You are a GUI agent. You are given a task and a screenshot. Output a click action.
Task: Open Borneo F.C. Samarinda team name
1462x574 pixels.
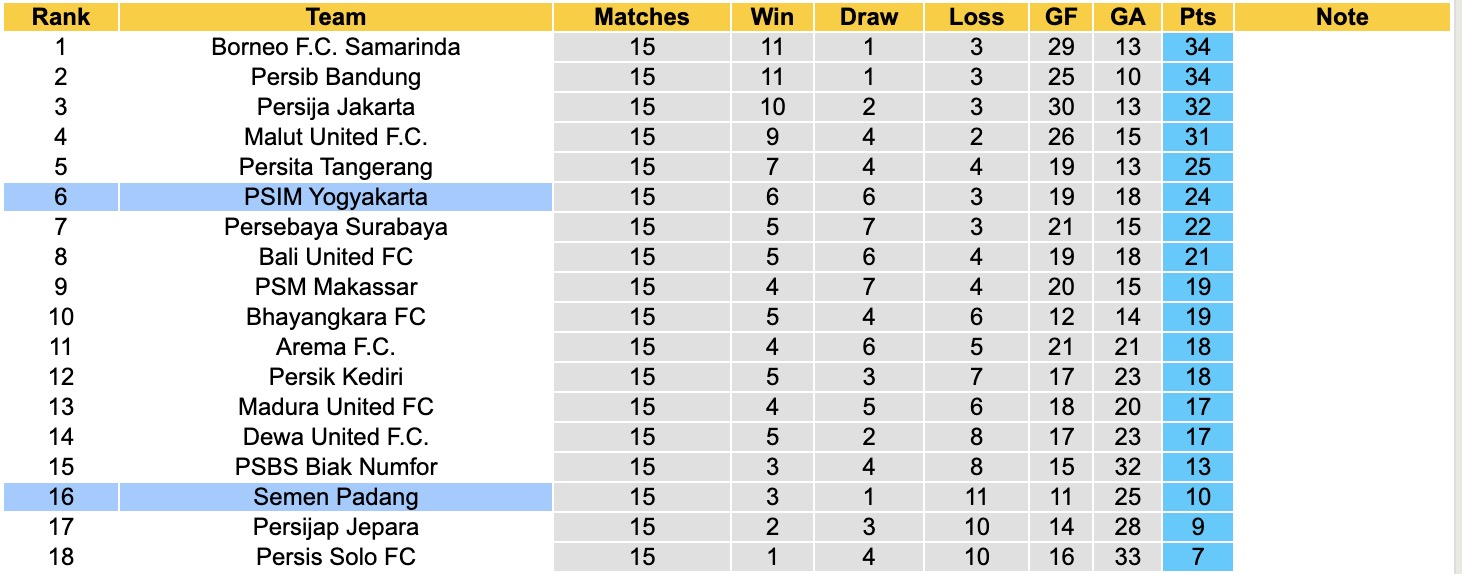(x=336, y=47)
